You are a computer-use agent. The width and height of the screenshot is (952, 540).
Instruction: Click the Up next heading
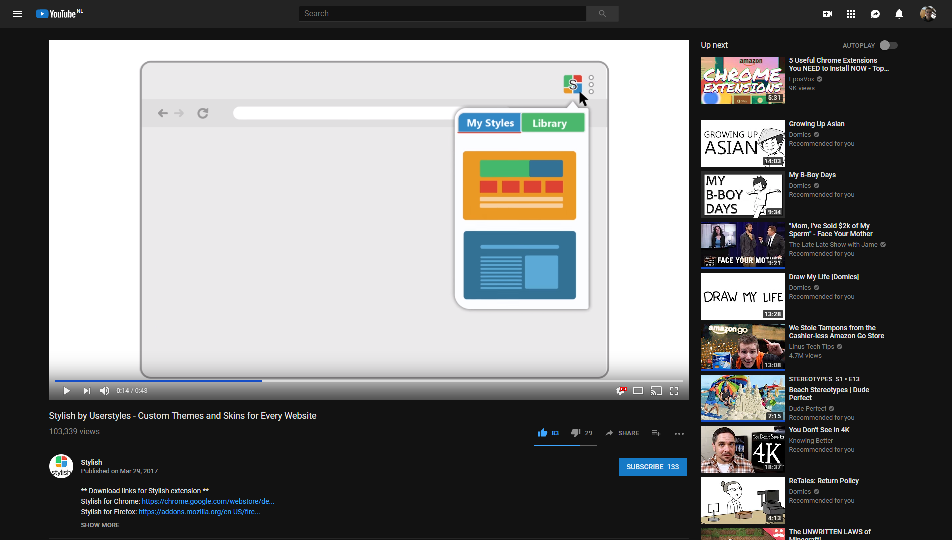(714, 45)
